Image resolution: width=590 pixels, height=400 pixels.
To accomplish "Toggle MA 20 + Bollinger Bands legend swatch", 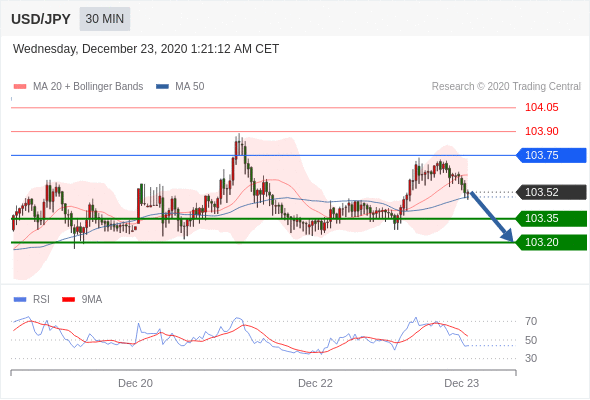I will (20, 87).
